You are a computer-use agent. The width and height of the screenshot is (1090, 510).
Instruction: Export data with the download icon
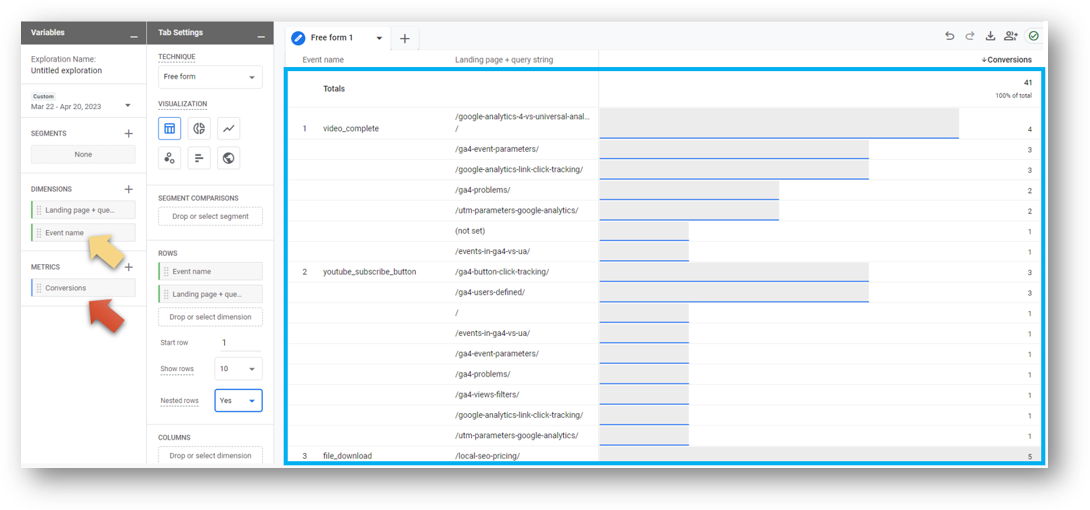(991, 36)
